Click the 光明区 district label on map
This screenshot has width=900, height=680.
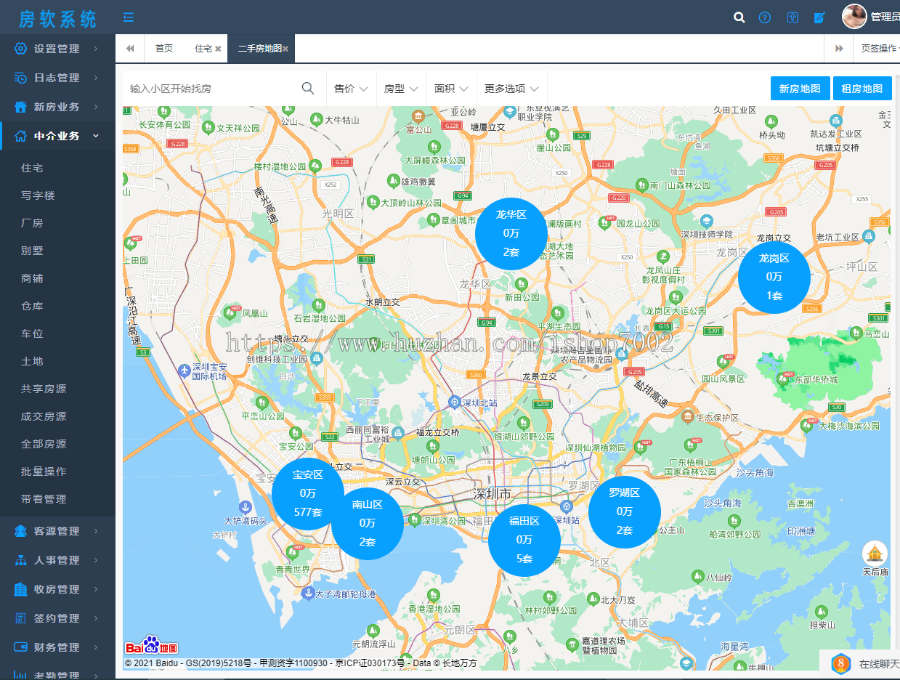coord(338,213)
